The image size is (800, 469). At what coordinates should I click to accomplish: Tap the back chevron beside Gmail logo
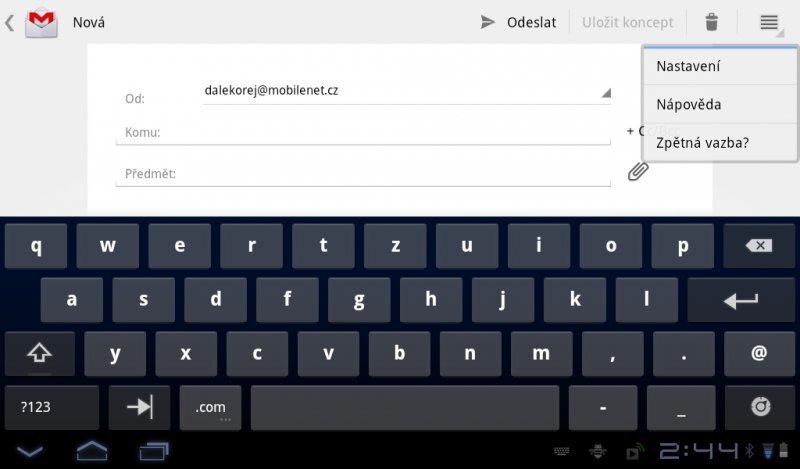[10, 23]
